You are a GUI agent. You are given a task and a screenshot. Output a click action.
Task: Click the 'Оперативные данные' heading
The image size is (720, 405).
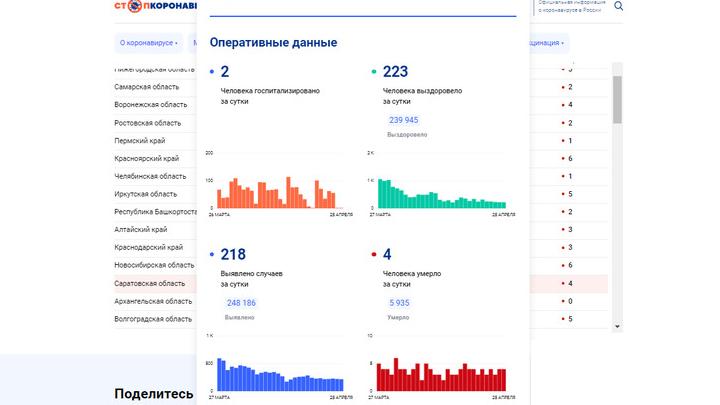point(273,43)
